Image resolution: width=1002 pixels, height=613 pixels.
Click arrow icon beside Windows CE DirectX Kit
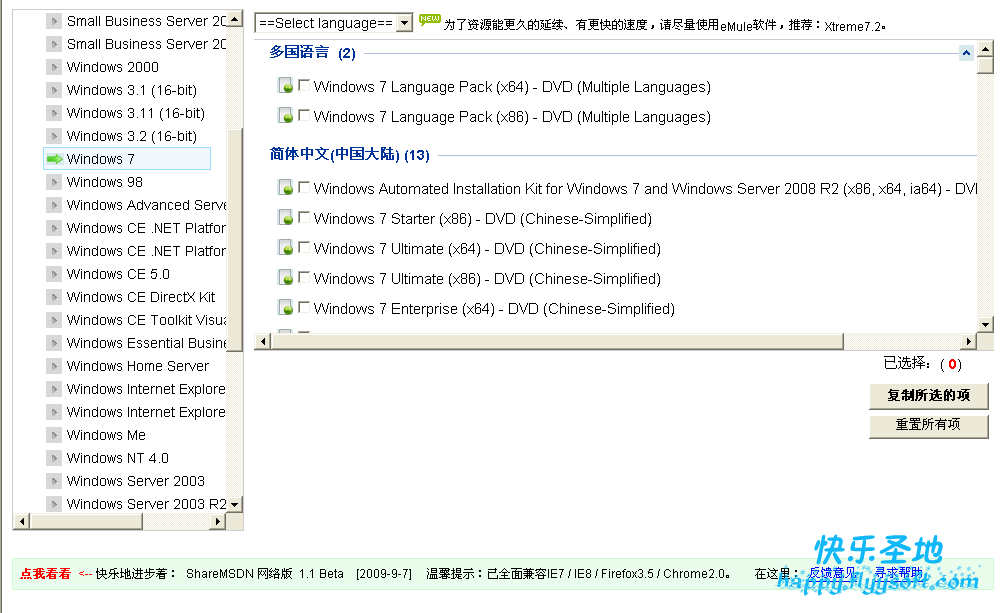tap(54, 297)
